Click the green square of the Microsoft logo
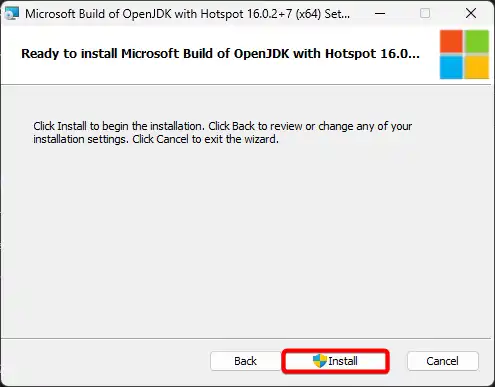Viewport: 495px width, 387px height. coord(477,41)
